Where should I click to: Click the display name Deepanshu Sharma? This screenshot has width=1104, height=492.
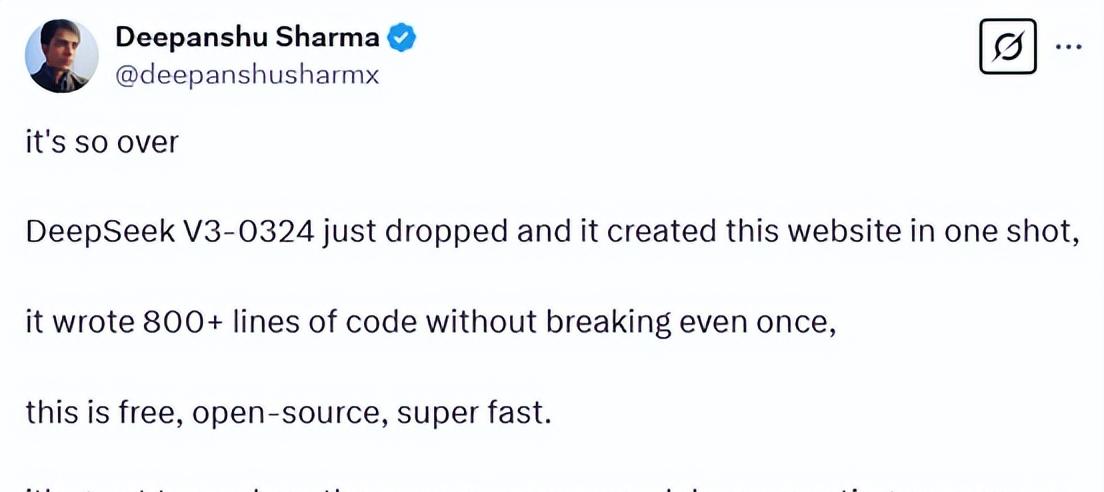click(x=248, y=38)
